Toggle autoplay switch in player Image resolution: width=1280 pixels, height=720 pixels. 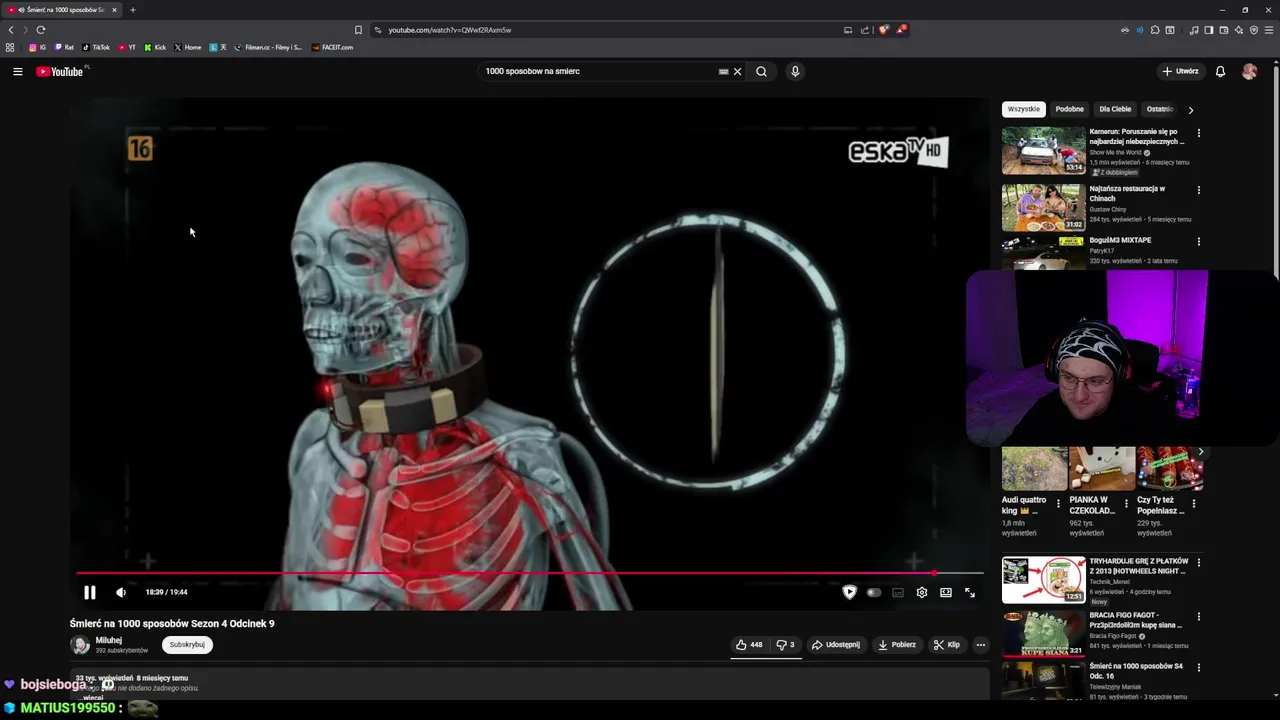(x=873, y=592)
